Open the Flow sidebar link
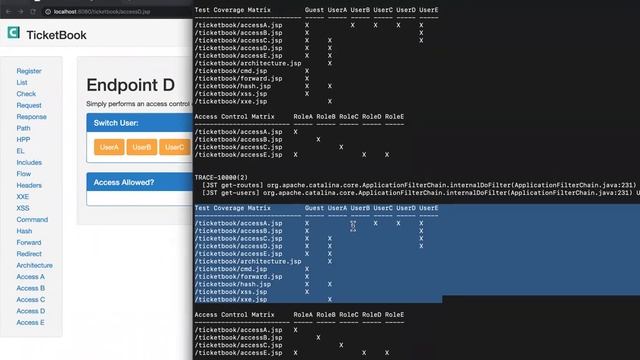This screenshot has height=360, width=640. 24,174
